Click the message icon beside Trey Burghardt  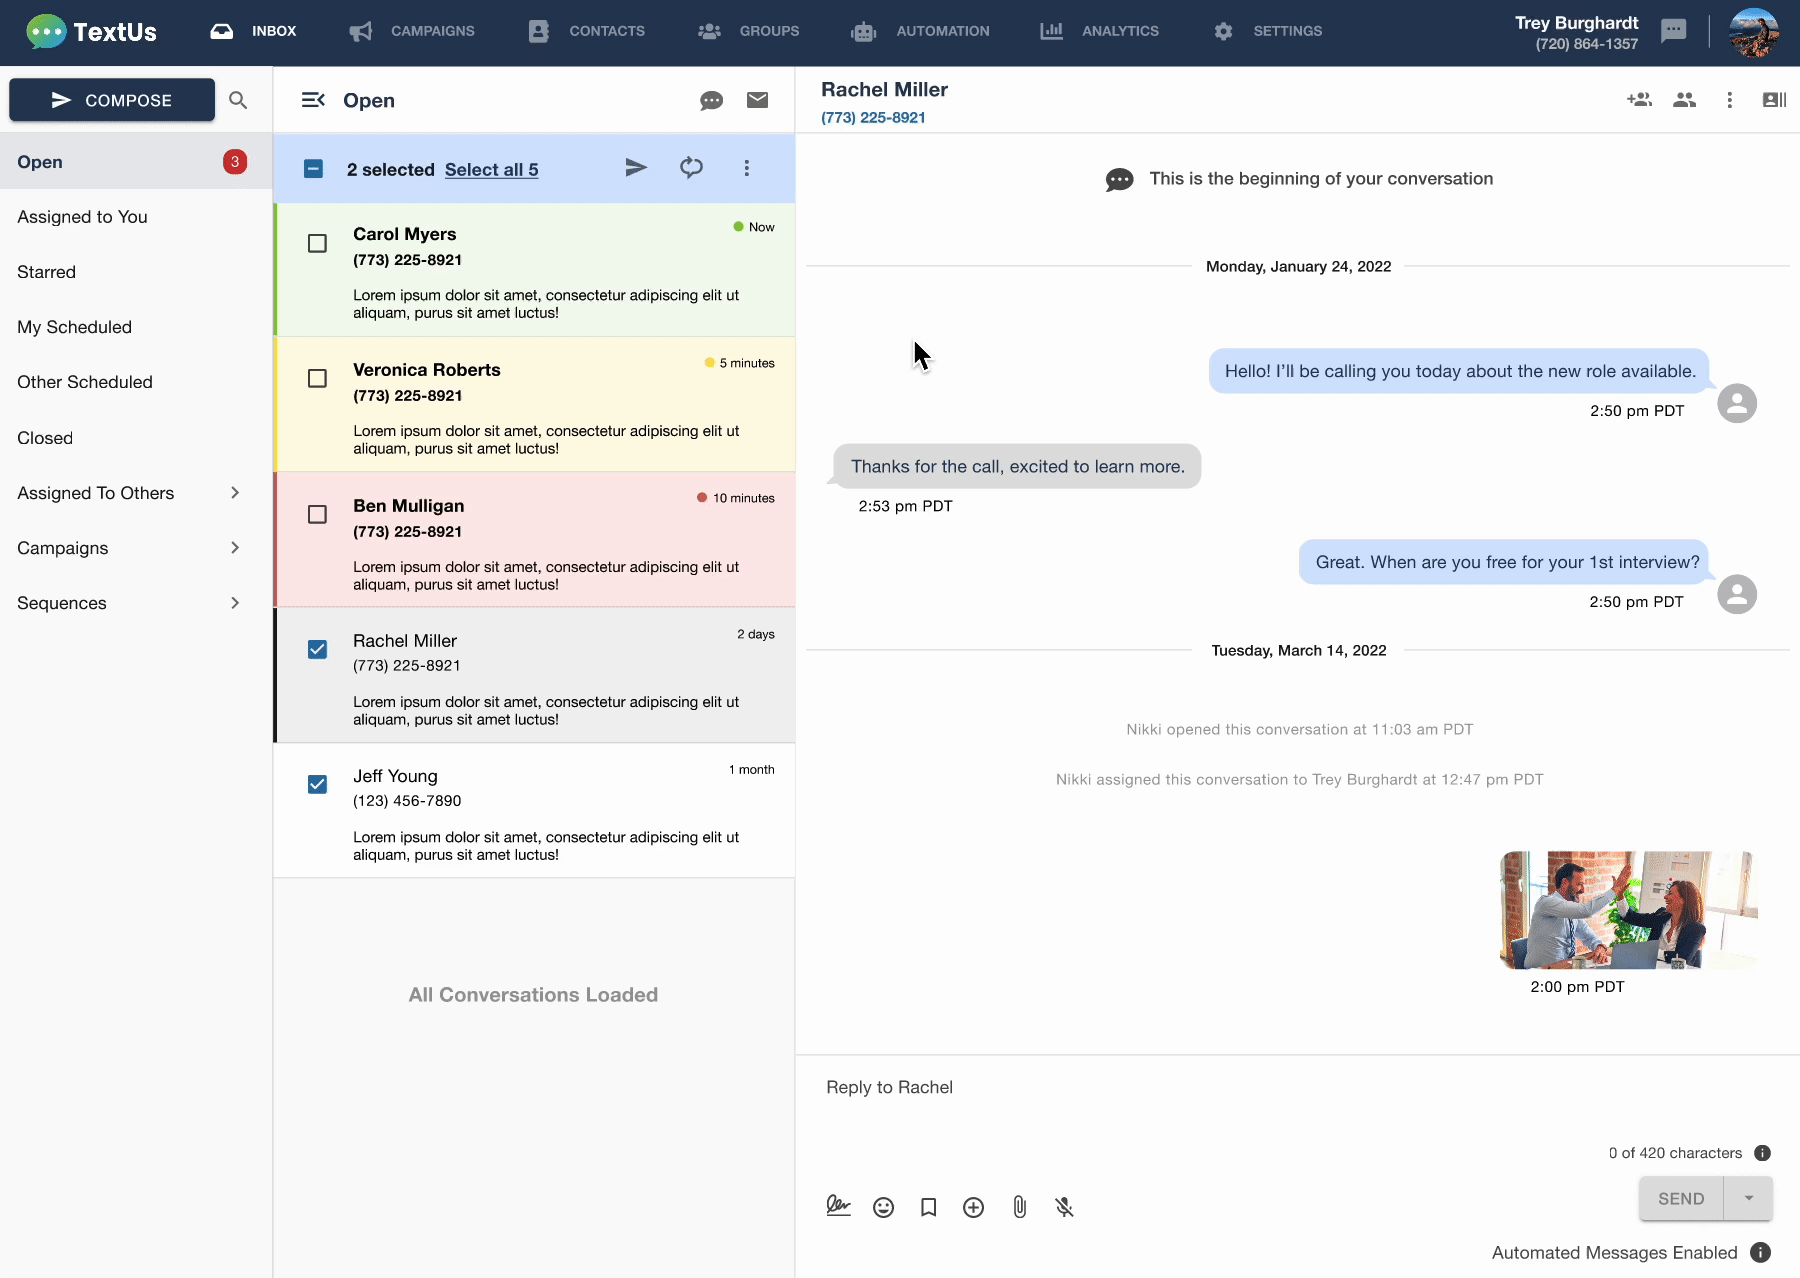click(x=1673, y=31)
